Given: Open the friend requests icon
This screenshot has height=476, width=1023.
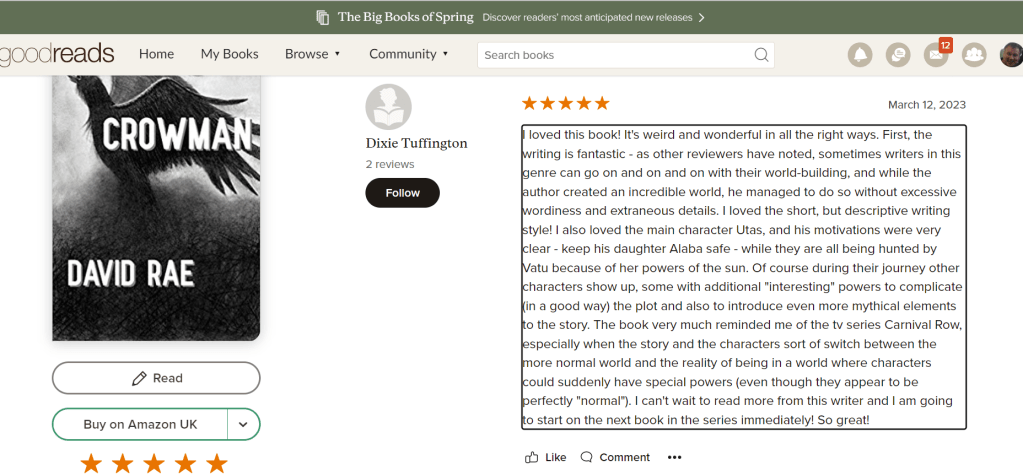Looking at the screenshot, I should pyautogui.click(x=974, y=55).
